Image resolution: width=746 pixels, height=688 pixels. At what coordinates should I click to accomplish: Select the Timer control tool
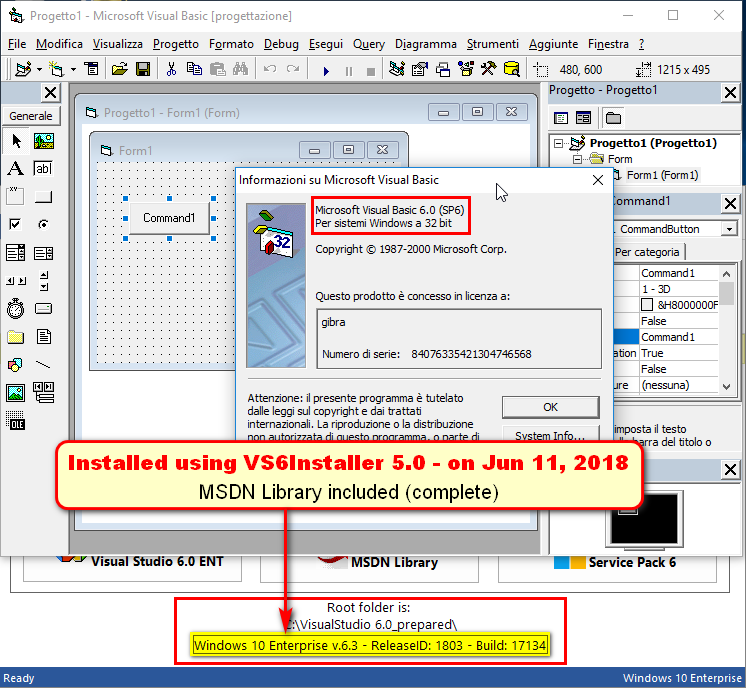pos(16,309)
